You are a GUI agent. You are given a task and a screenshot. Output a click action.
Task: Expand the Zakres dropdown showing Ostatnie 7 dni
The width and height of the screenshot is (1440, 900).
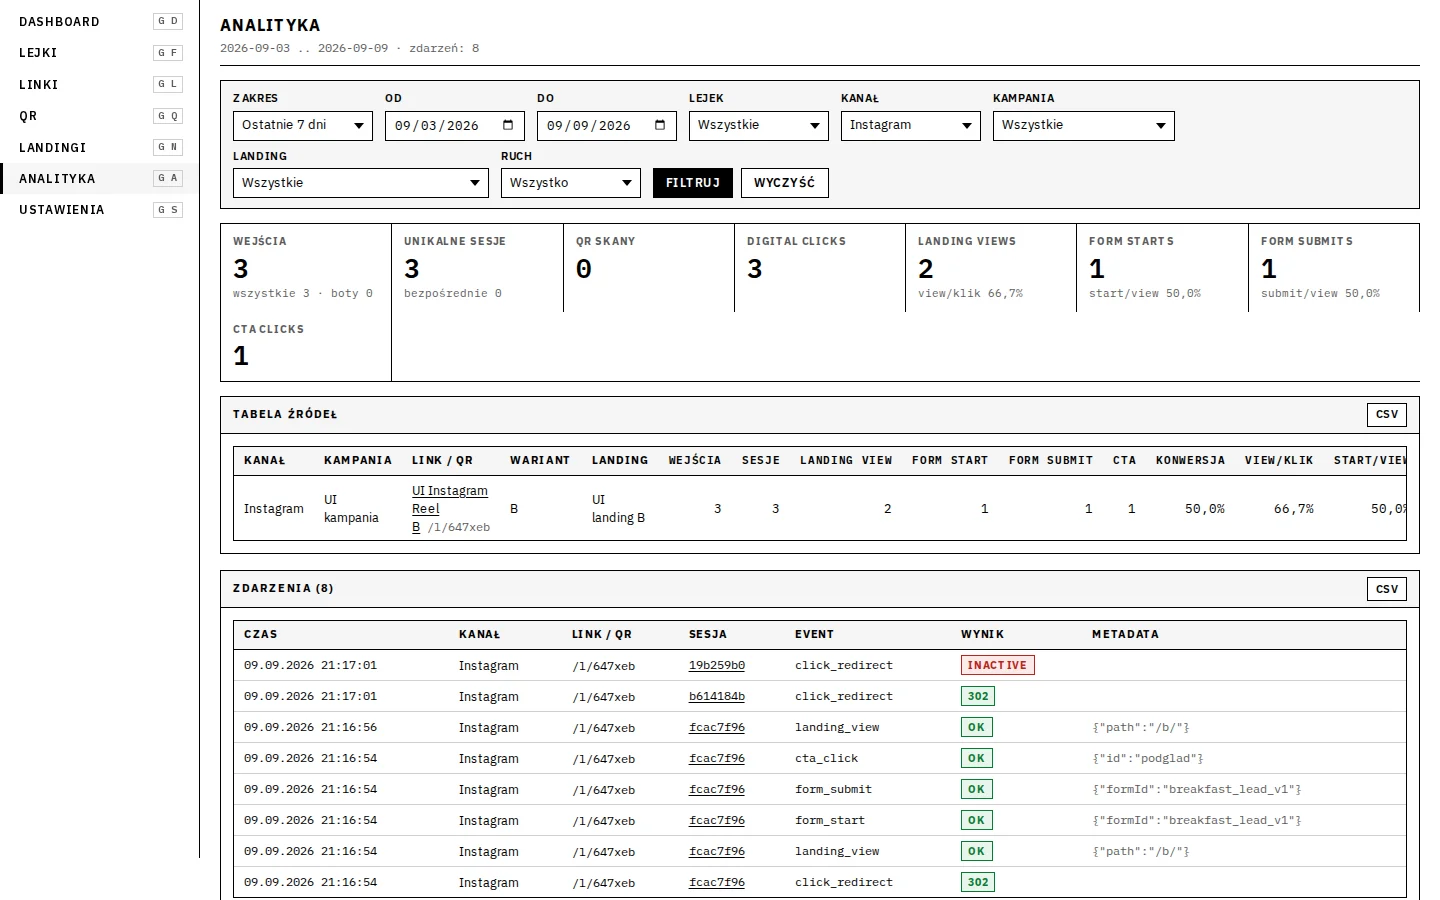coord(303,126)
